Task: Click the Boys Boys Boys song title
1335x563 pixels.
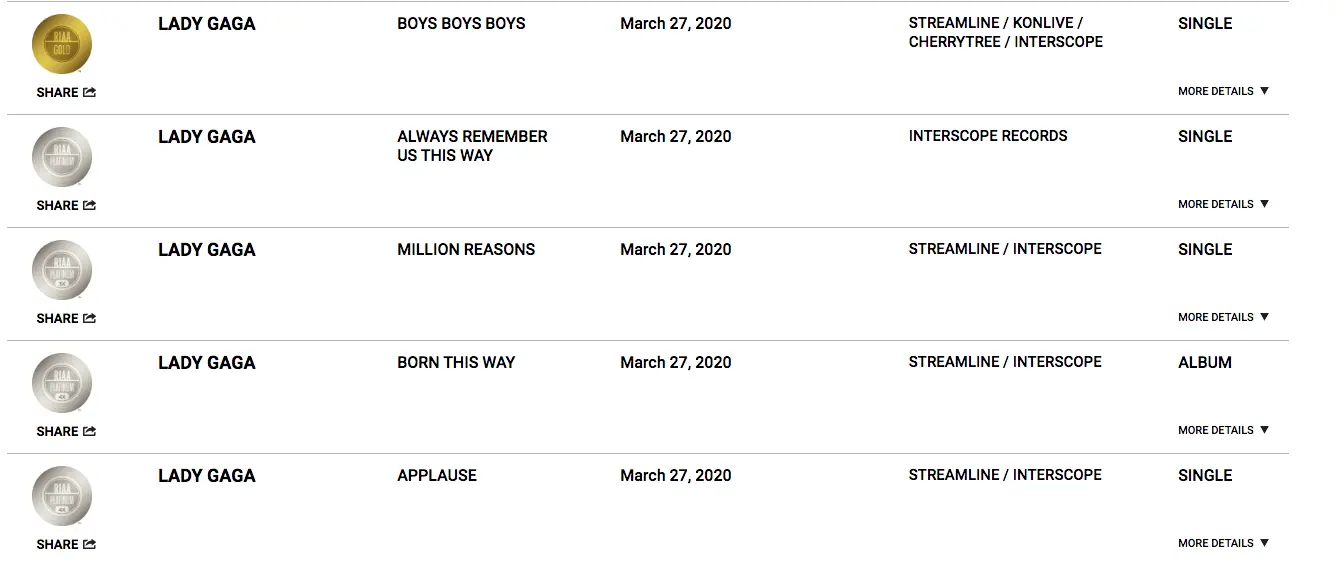Action: 461,24
